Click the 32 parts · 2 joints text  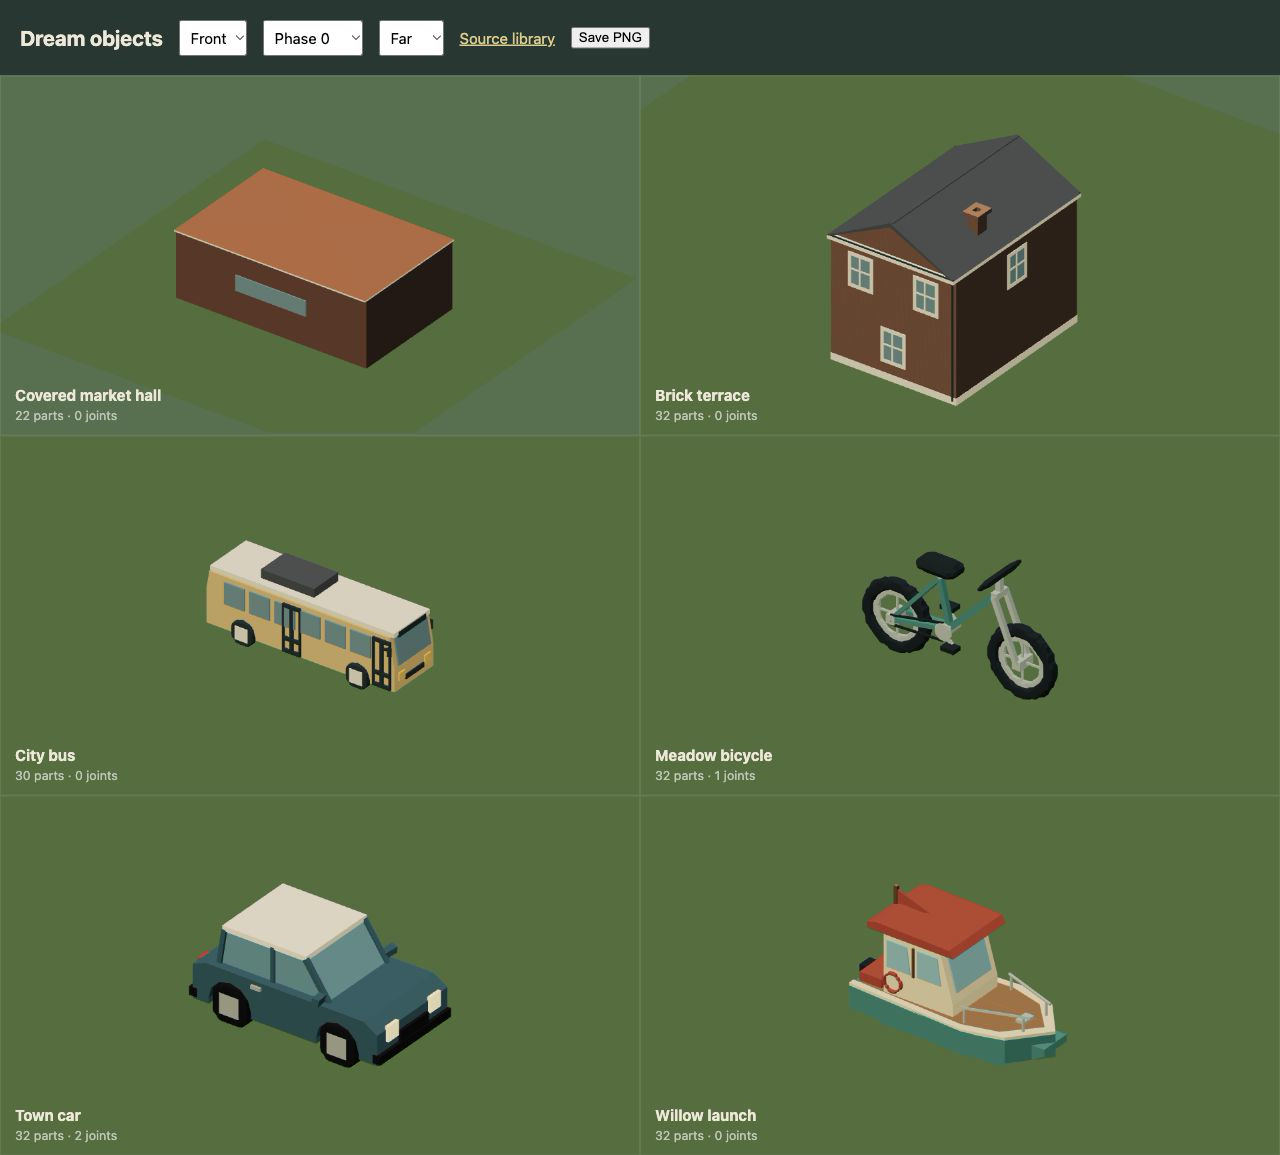click(x=66, y=1136)
